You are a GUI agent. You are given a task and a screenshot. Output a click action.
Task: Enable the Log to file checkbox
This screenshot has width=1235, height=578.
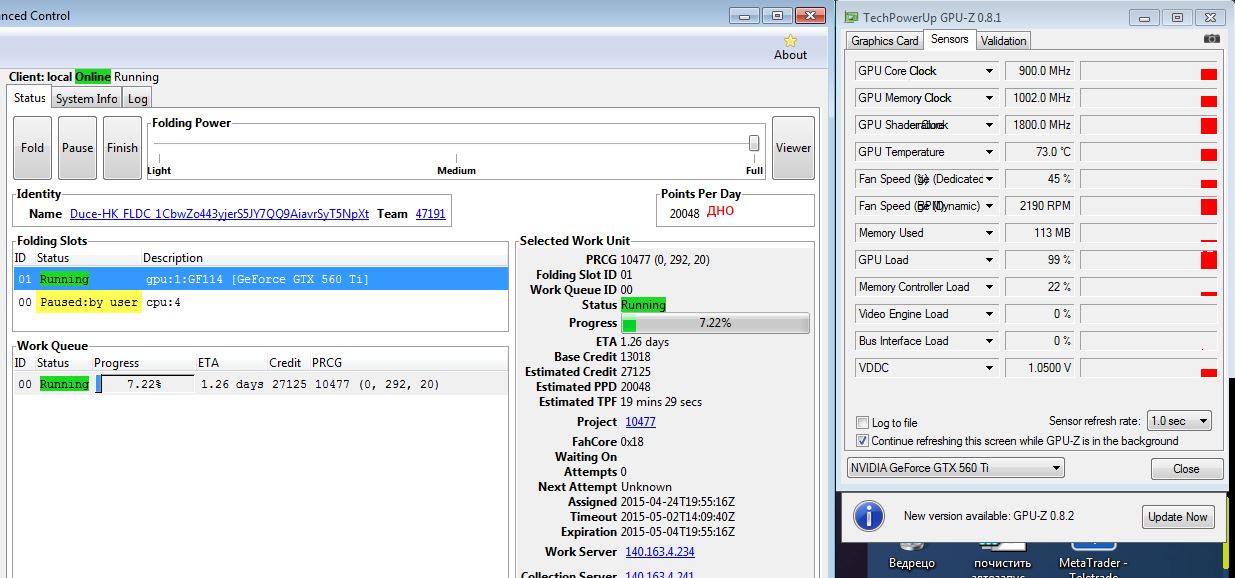(863, 423)
